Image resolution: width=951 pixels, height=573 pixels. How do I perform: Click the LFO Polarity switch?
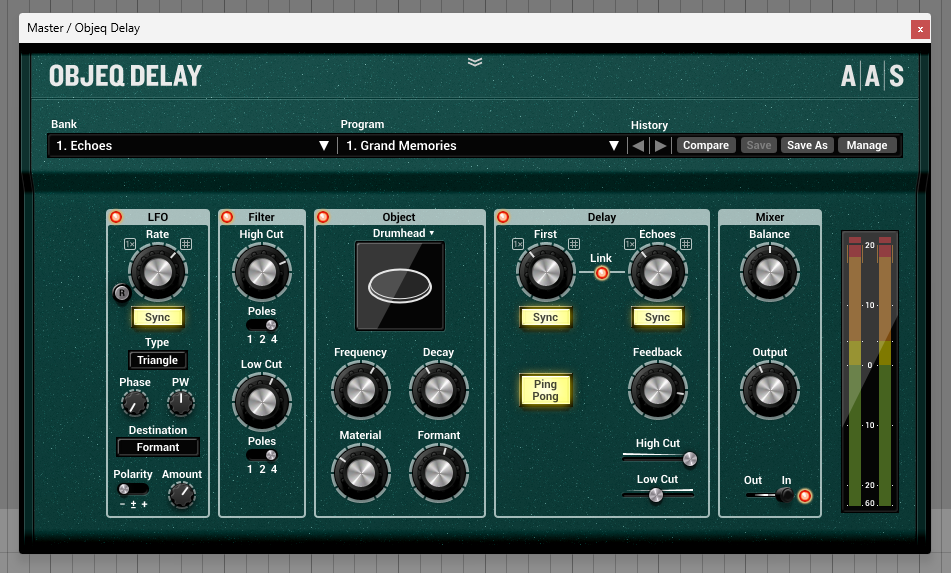click(133, 489)
